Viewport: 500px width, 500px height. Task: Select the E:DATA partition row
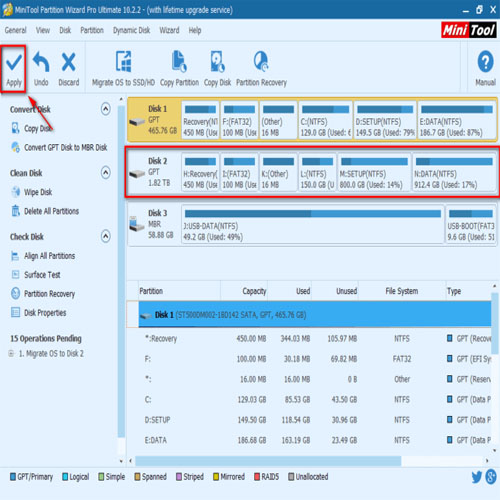tap(315, 440)
